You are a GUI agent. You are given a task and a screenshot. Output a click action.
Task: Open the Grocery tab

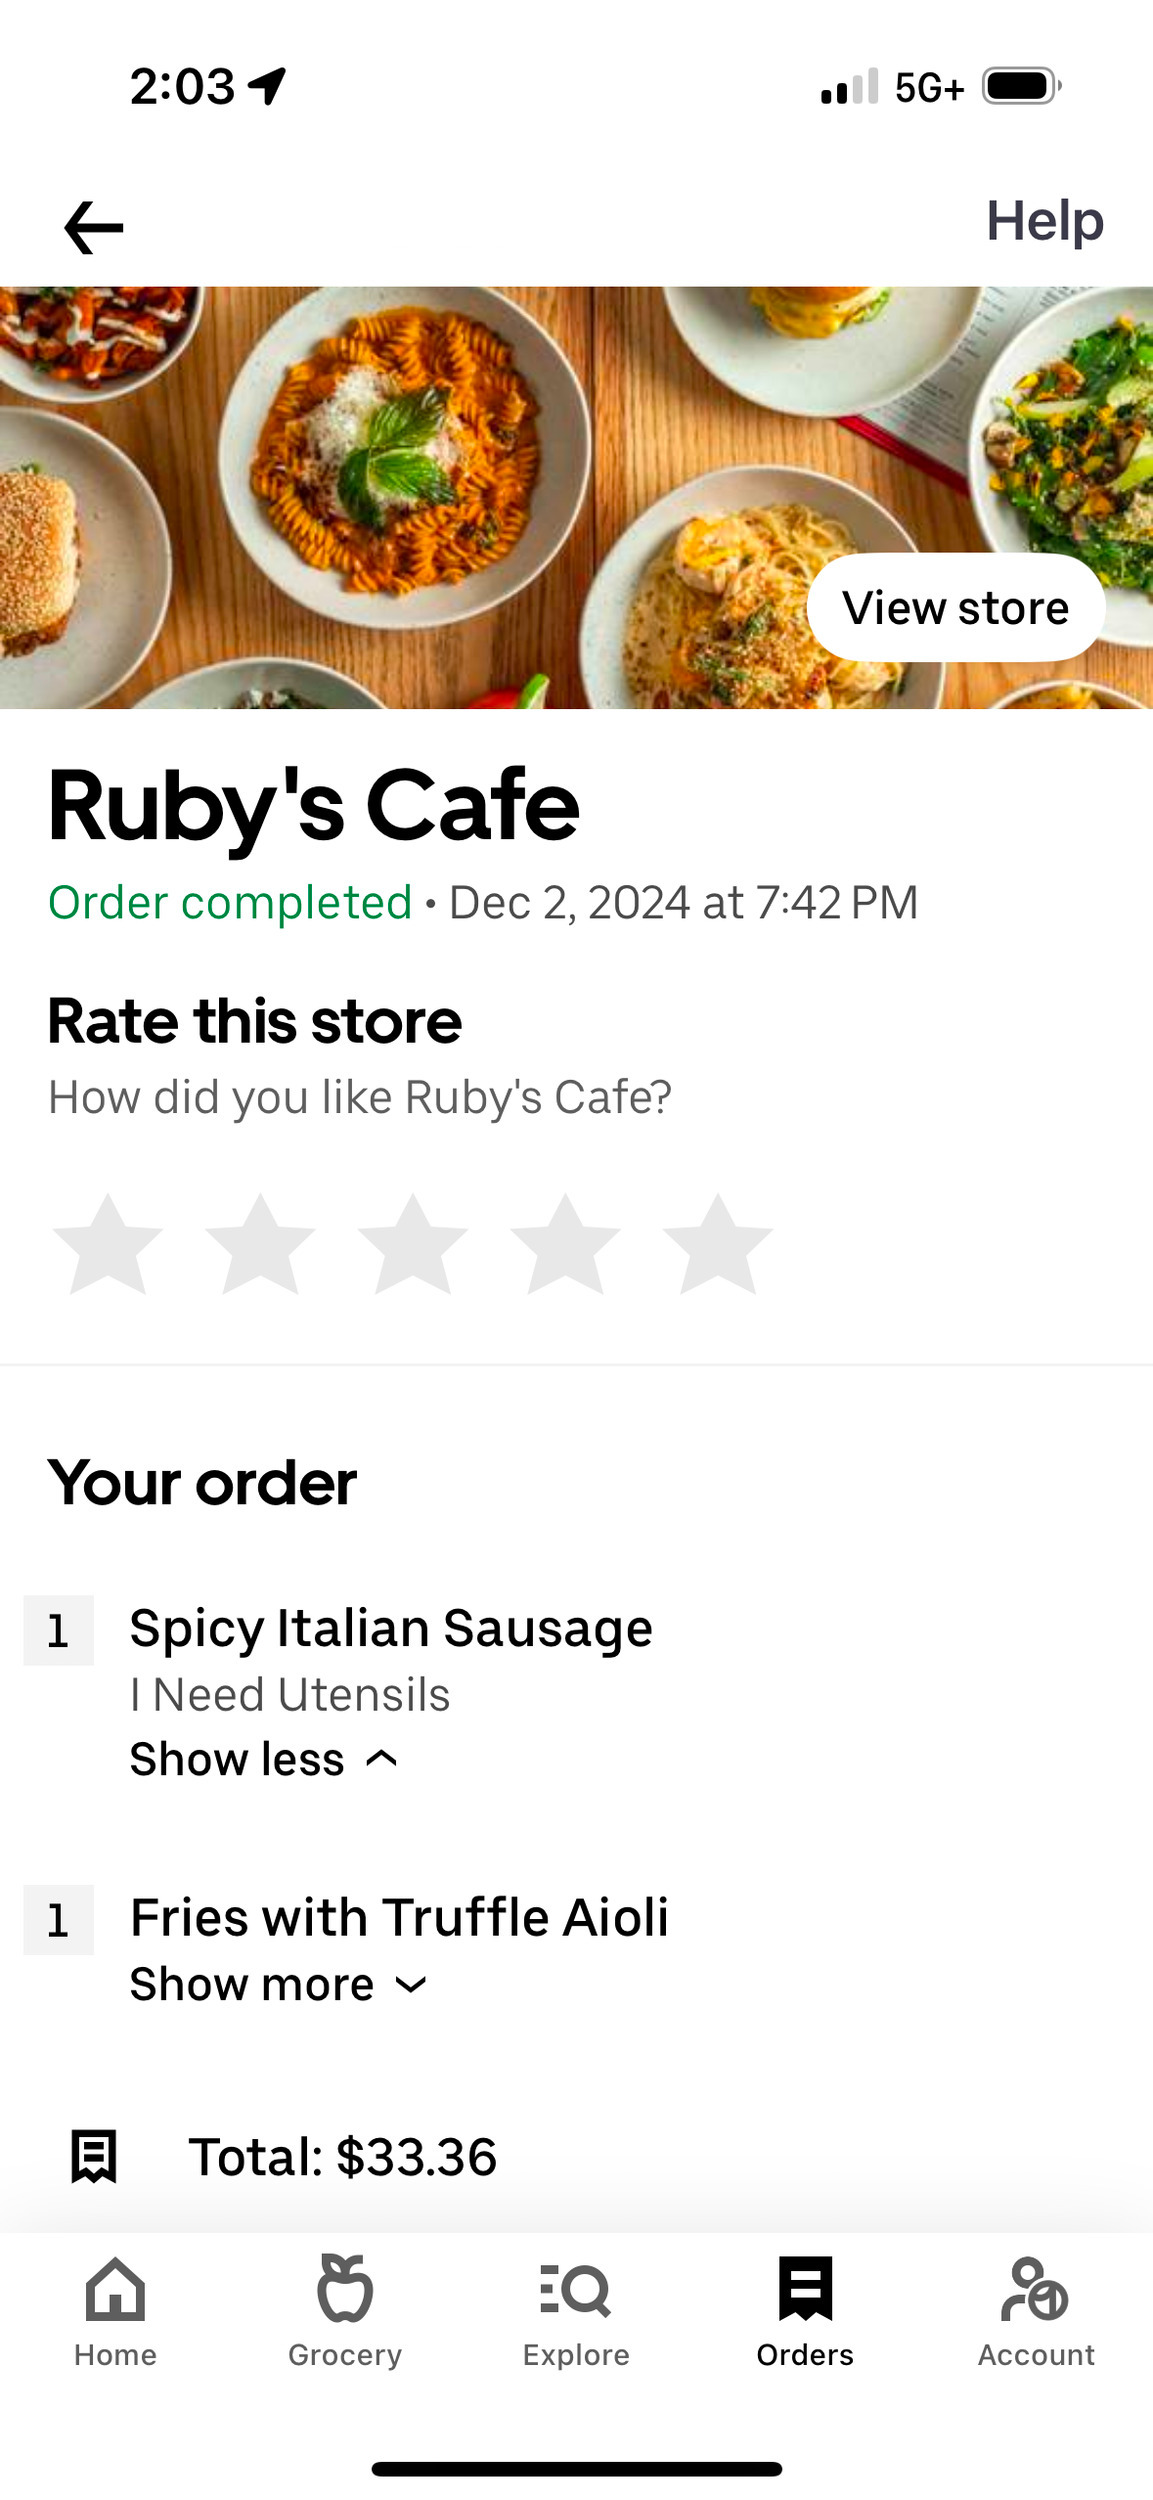(345, 2310)
